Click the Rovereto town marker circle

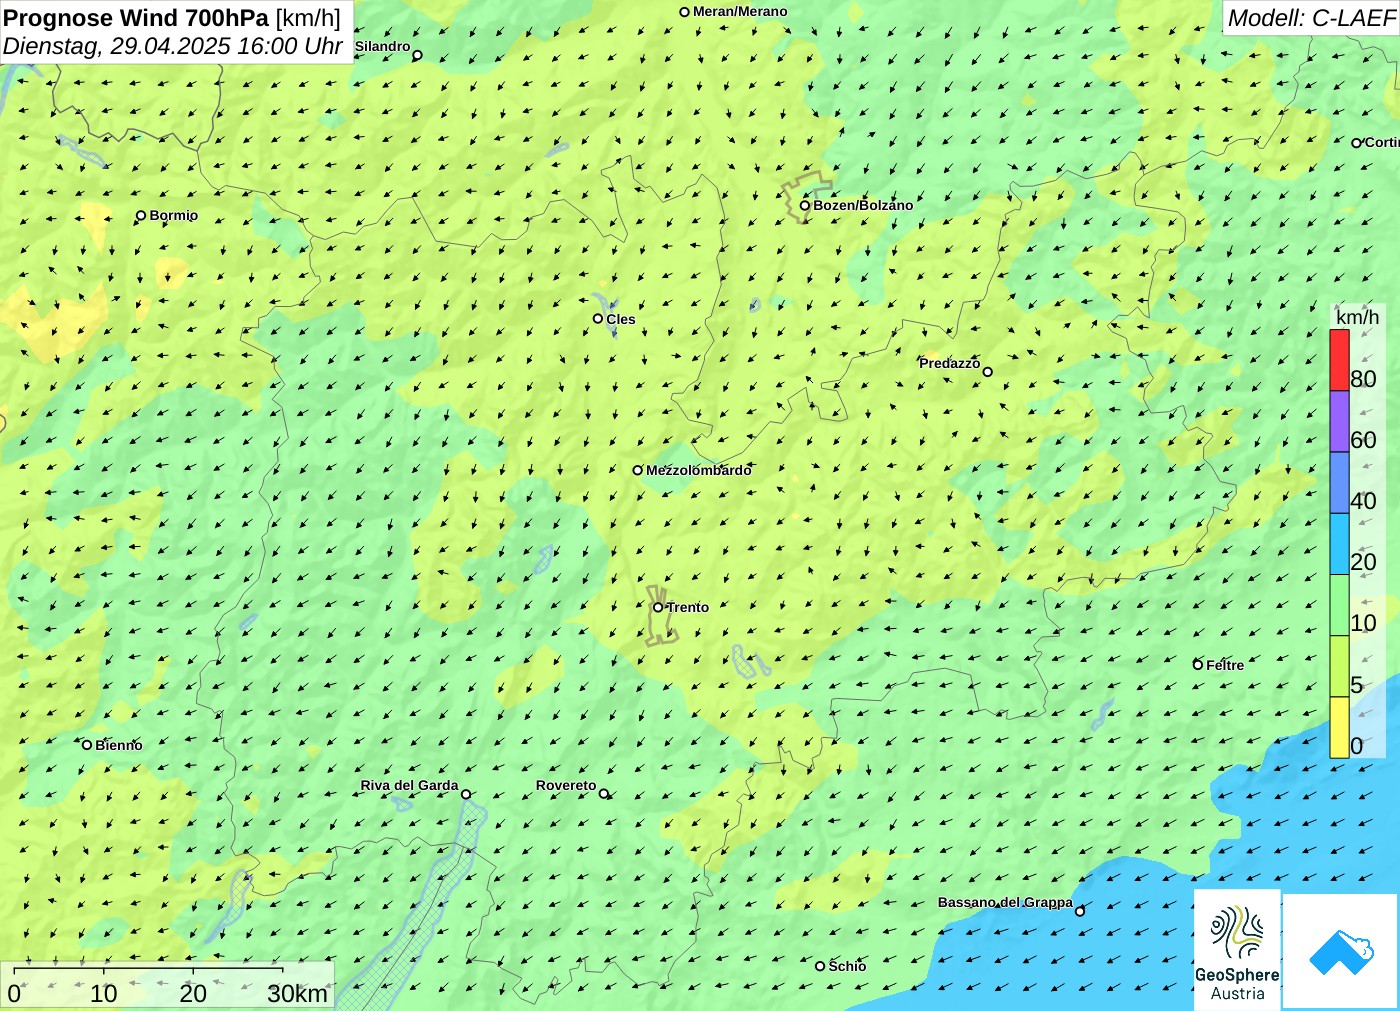[604, 794]
